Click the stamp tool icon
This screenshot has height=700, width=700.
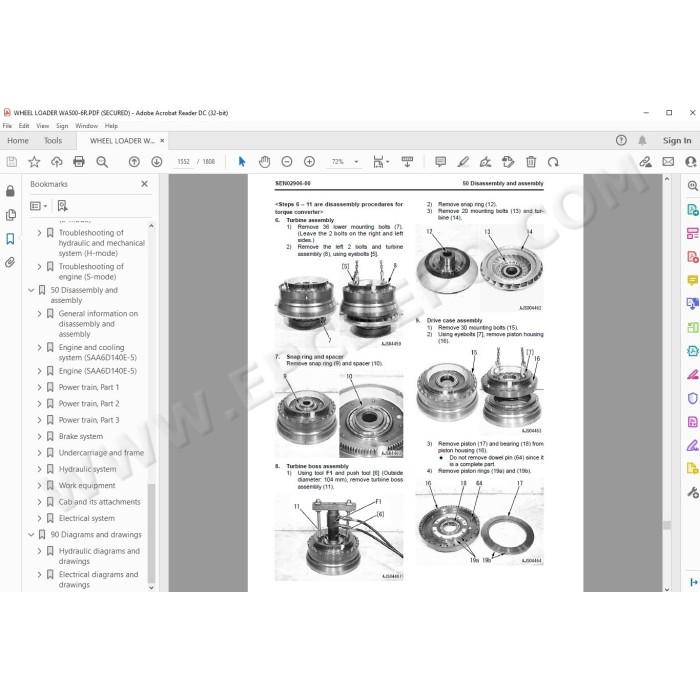[508, 162]
